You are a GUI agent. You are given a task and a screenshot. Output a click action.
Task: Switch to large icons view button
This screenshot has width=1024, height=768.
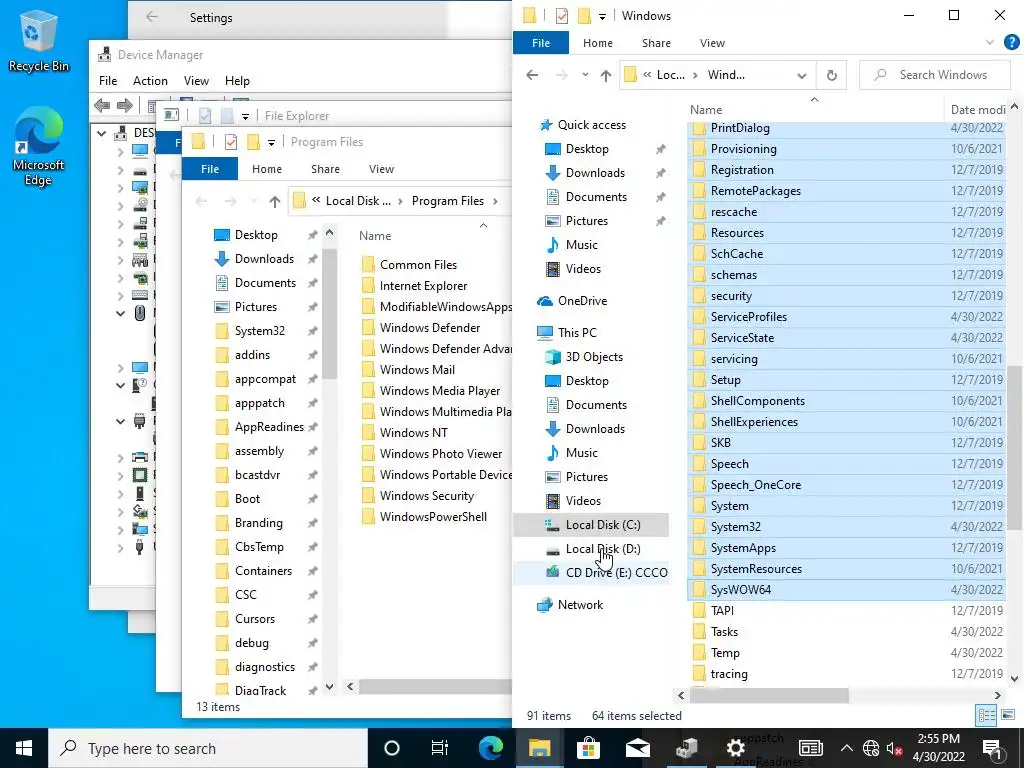tap(1008, 715)
